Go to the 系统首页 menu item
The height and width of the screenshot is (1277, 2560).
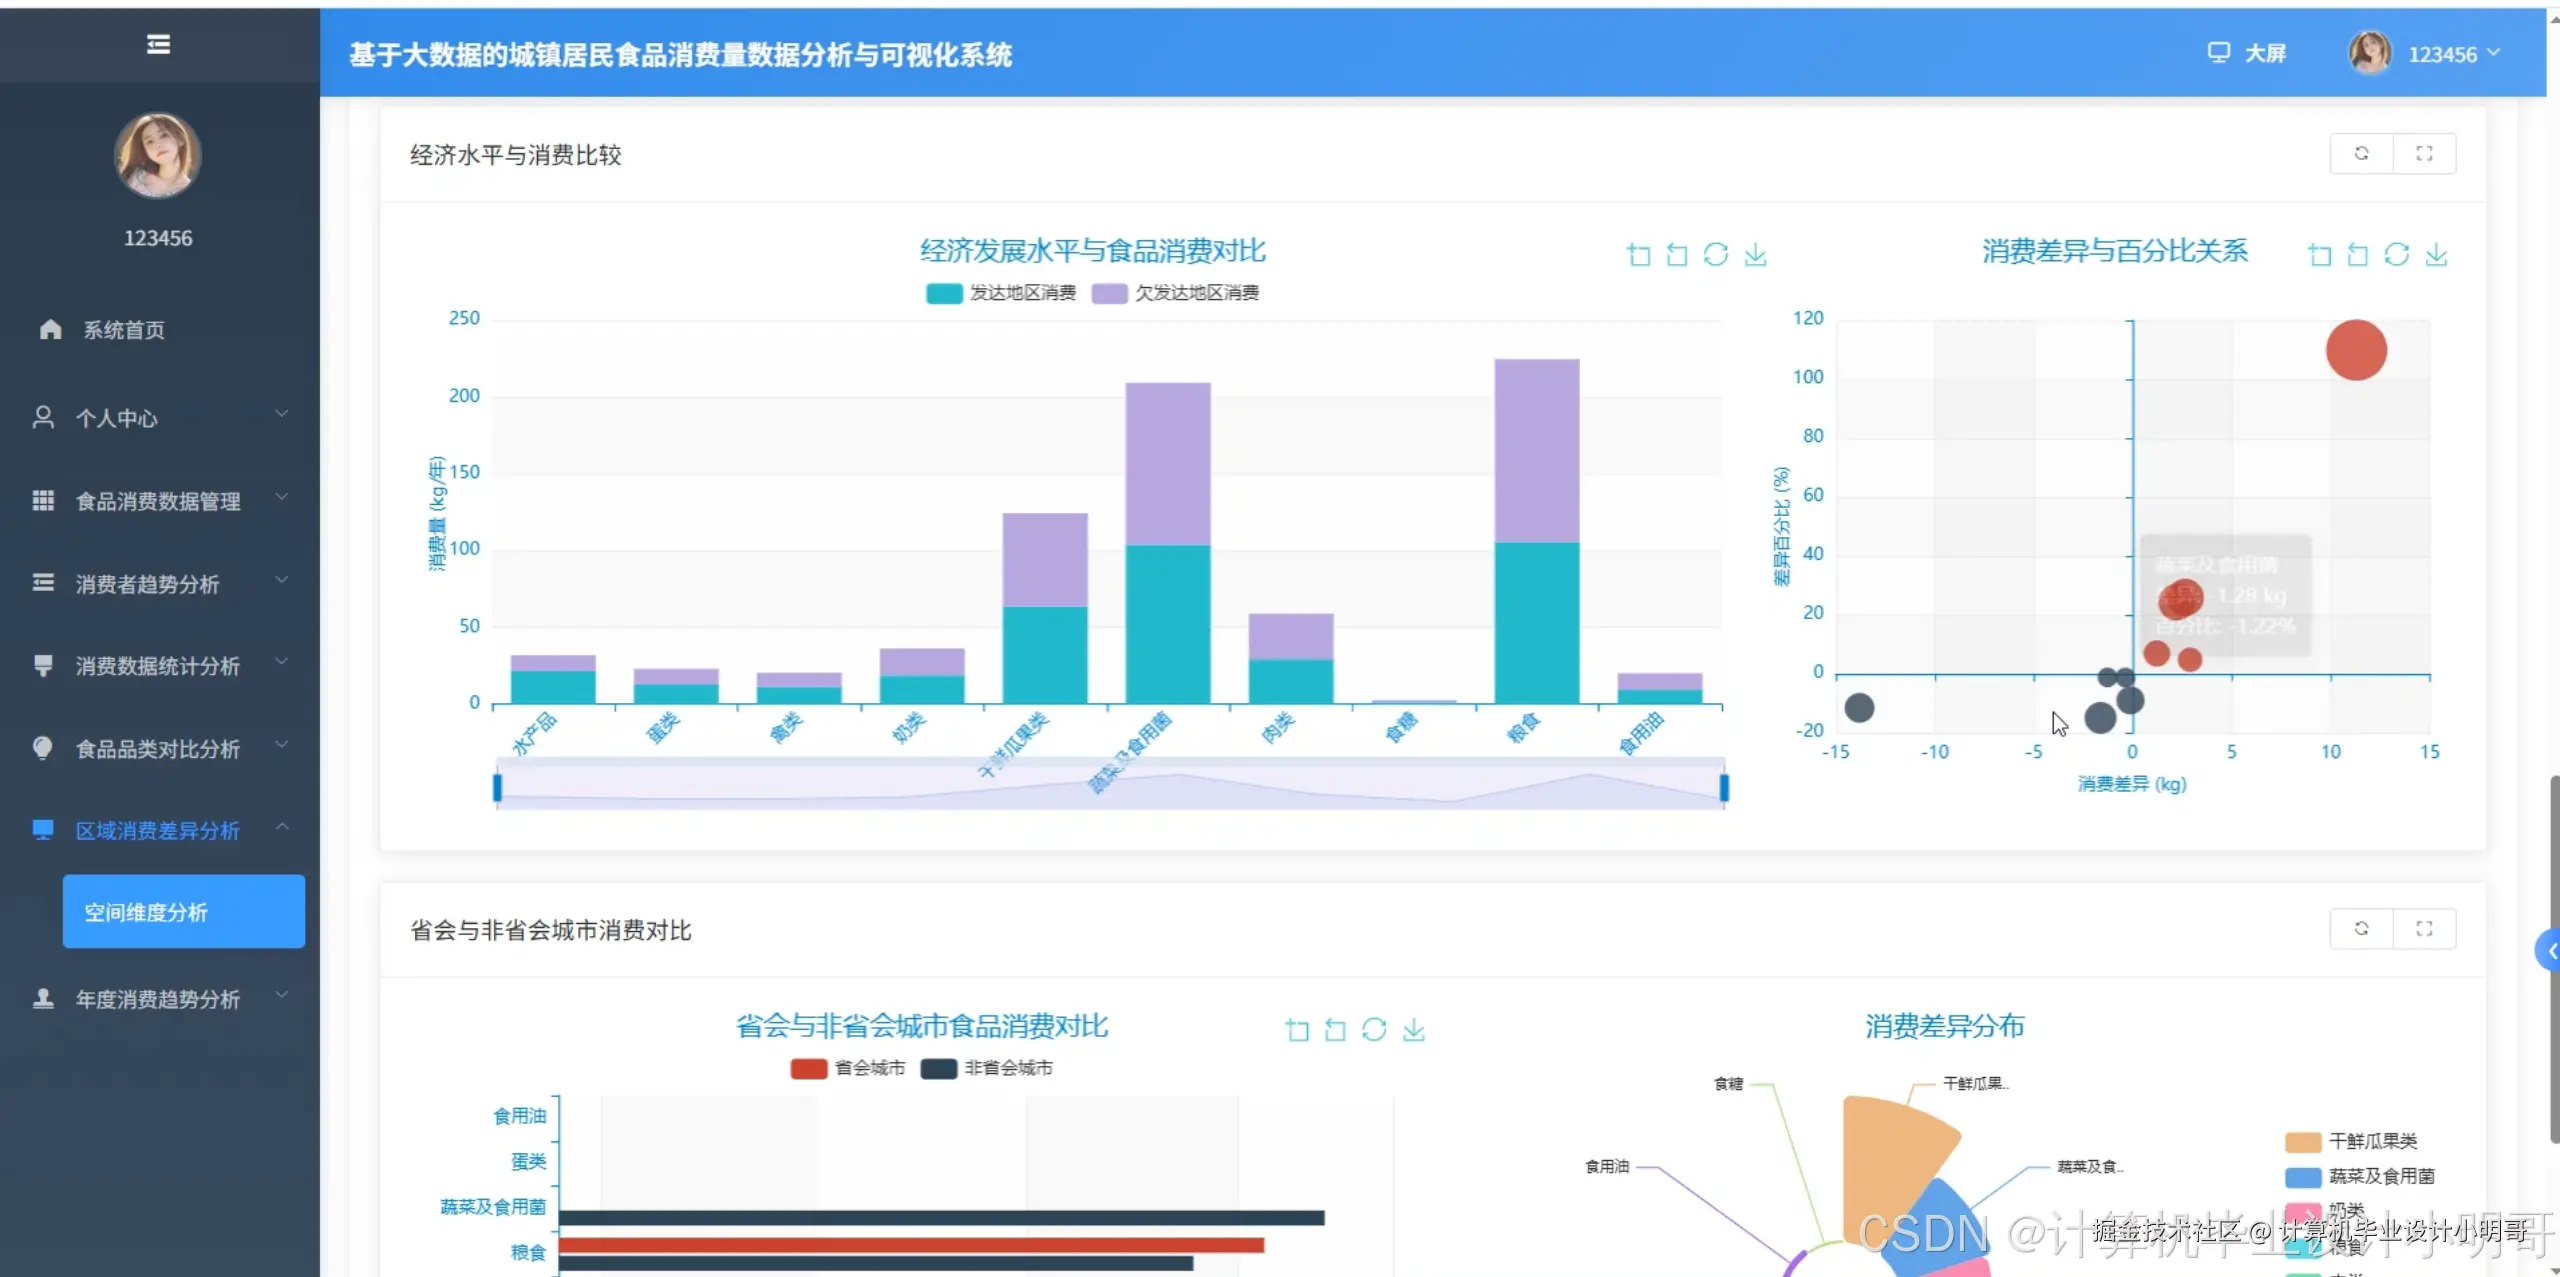[124, 330]
